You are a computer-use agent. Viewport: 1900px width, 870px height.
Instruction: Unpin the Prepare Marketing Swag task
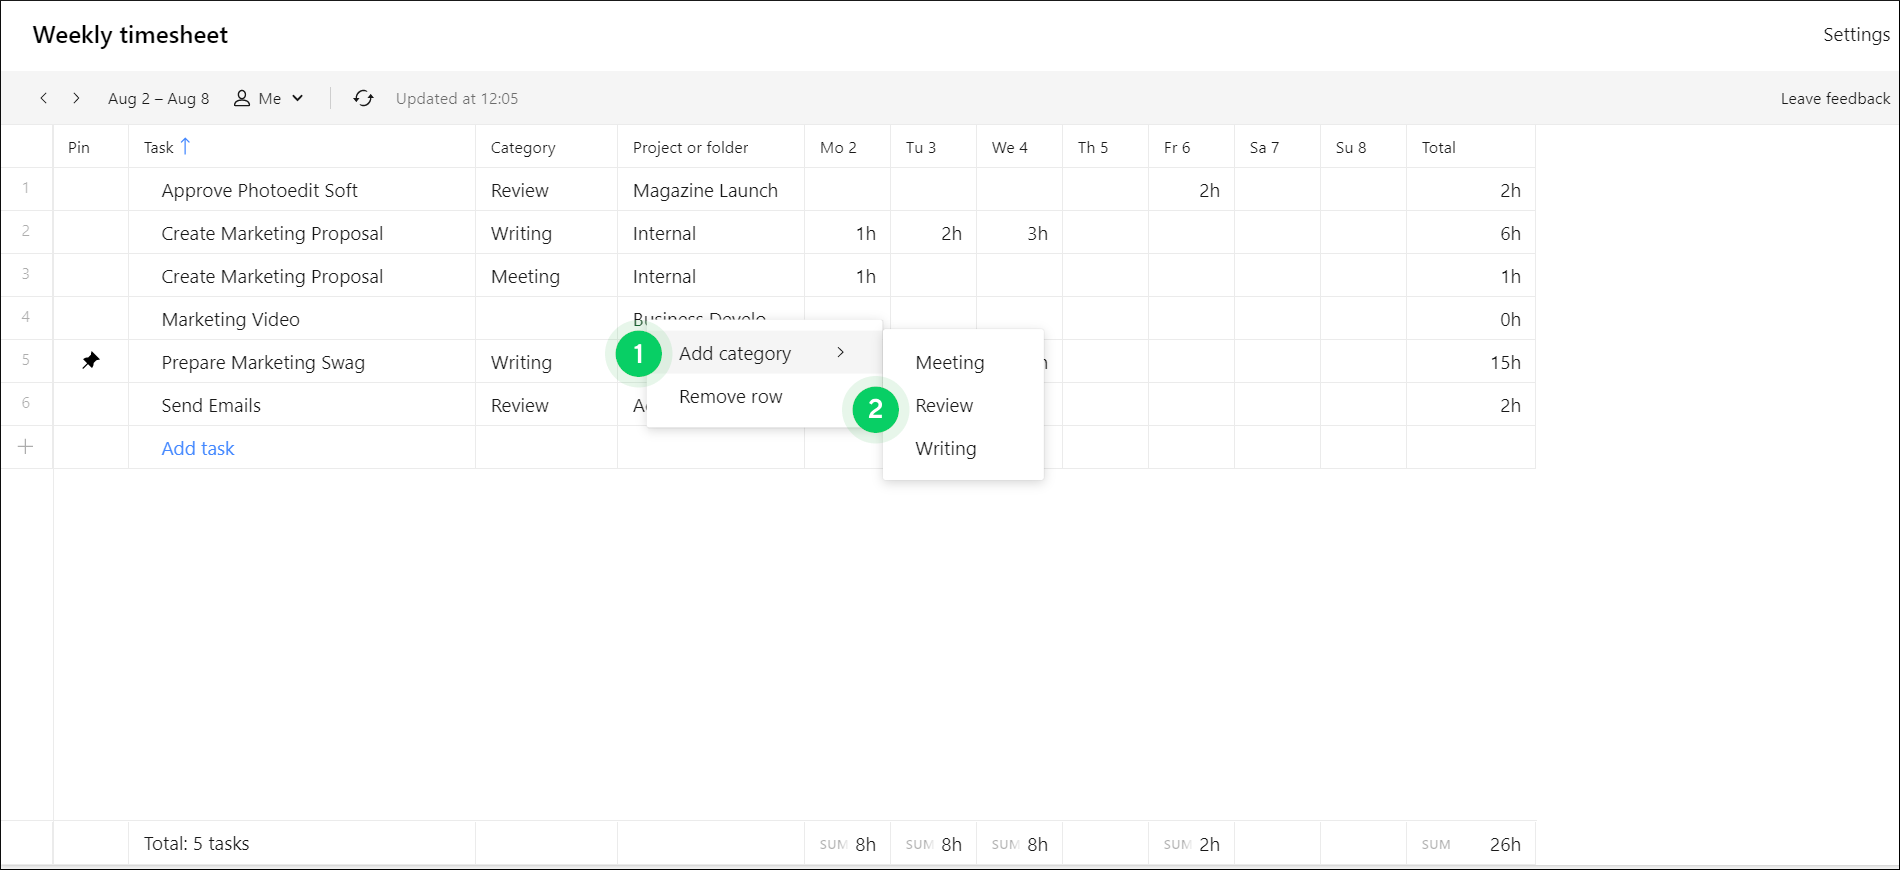(91, 361)
